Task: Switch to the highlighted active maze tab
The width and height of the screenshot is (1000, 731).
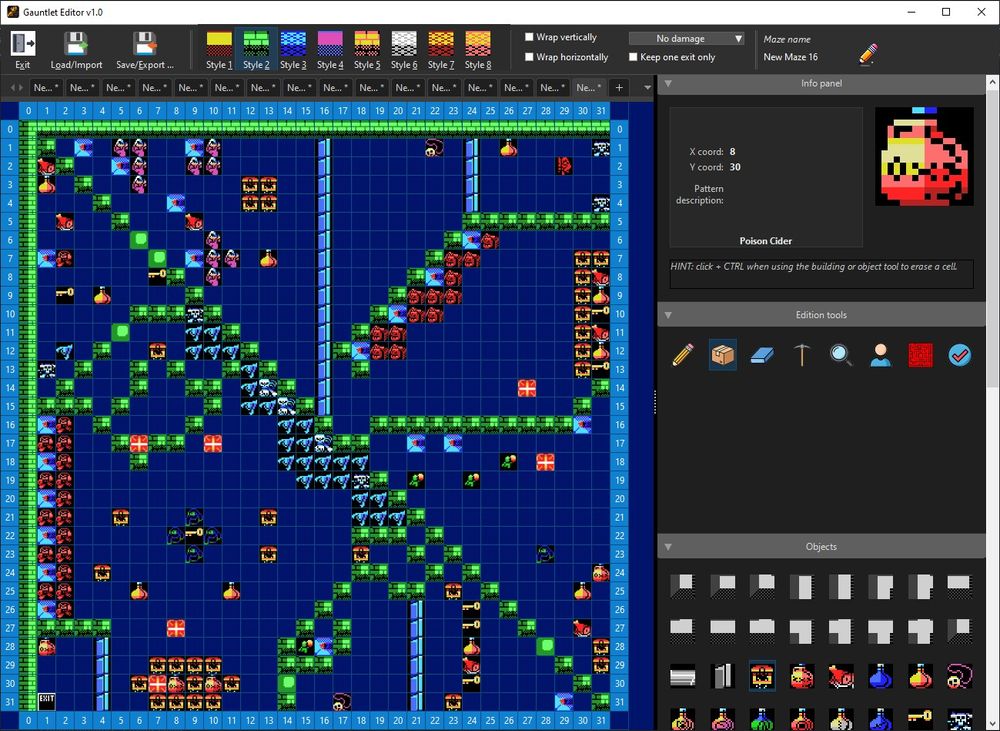Action: pos(589,87)
